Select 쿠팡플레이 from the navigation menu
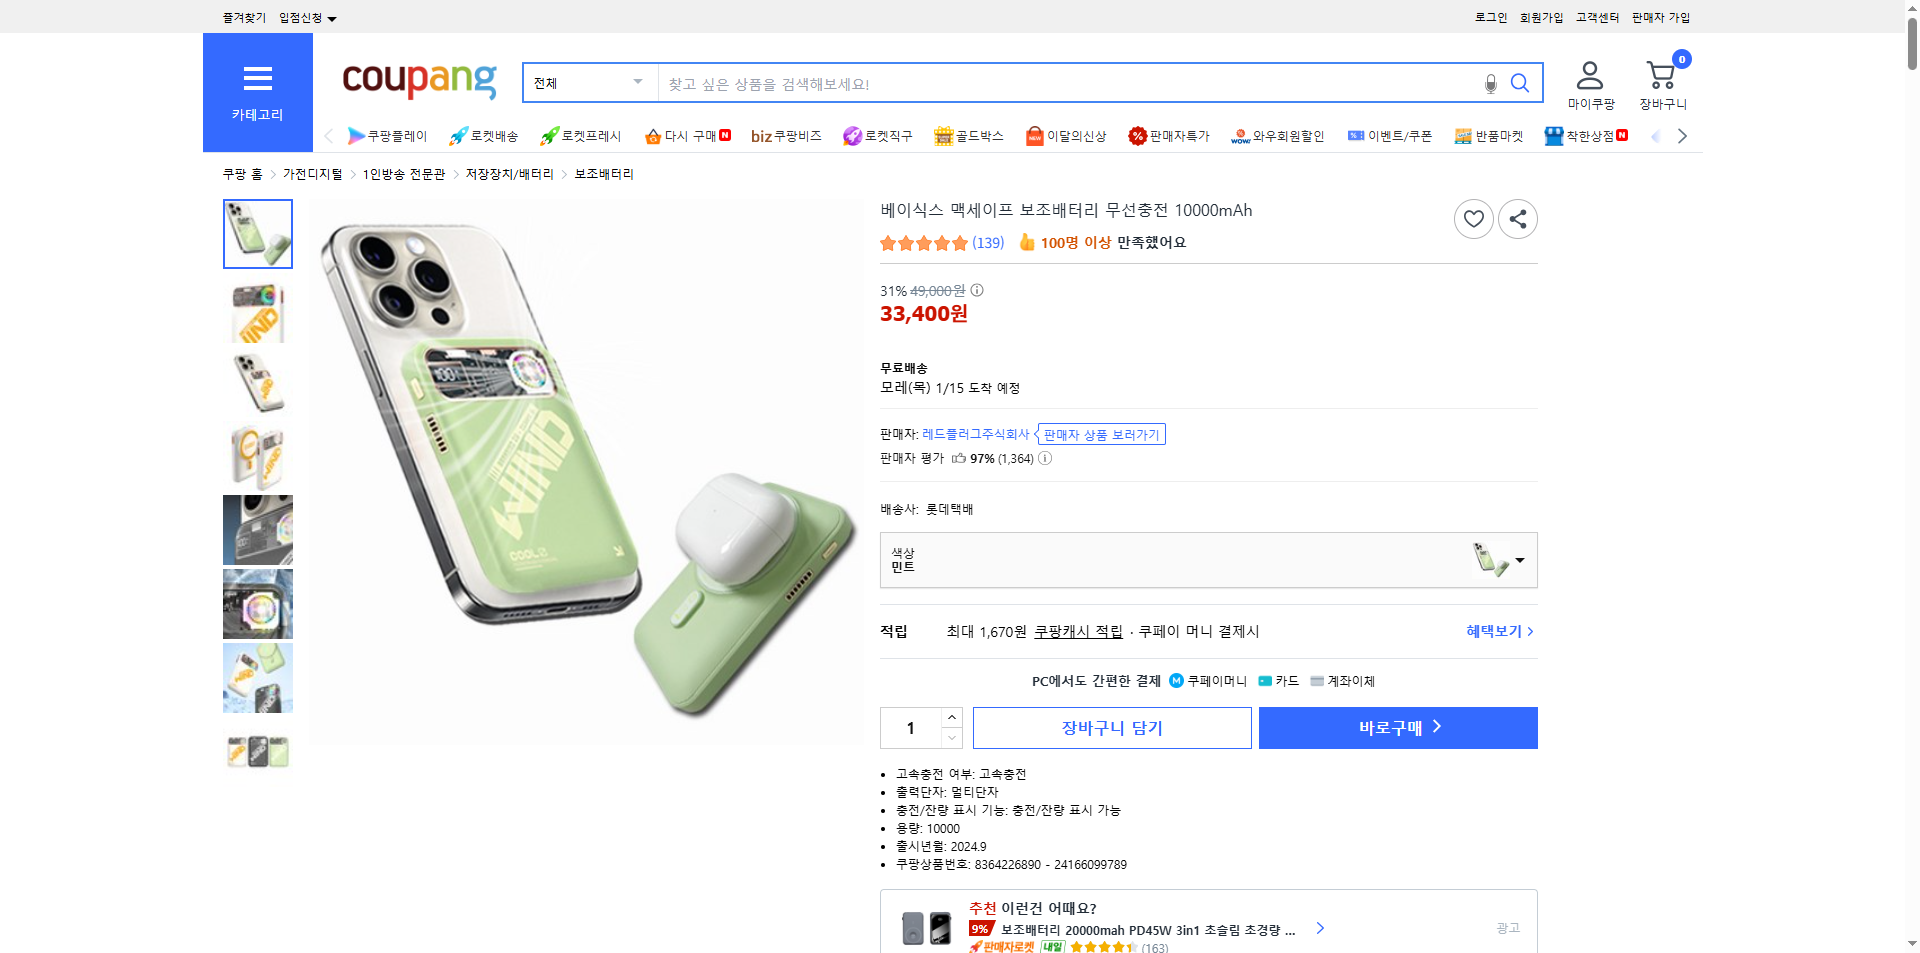This screenshot has width=1920, height=953. point(390,135)
